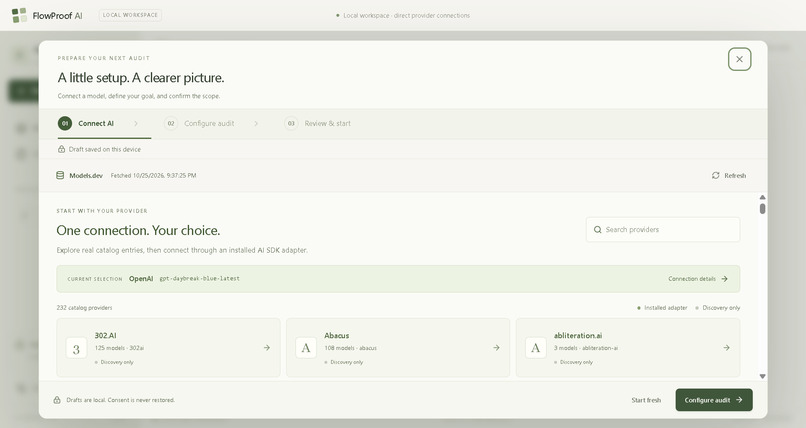The image size is (806, 428).
Task: Click the 108 models abacus text
Action: click(350, 348)
